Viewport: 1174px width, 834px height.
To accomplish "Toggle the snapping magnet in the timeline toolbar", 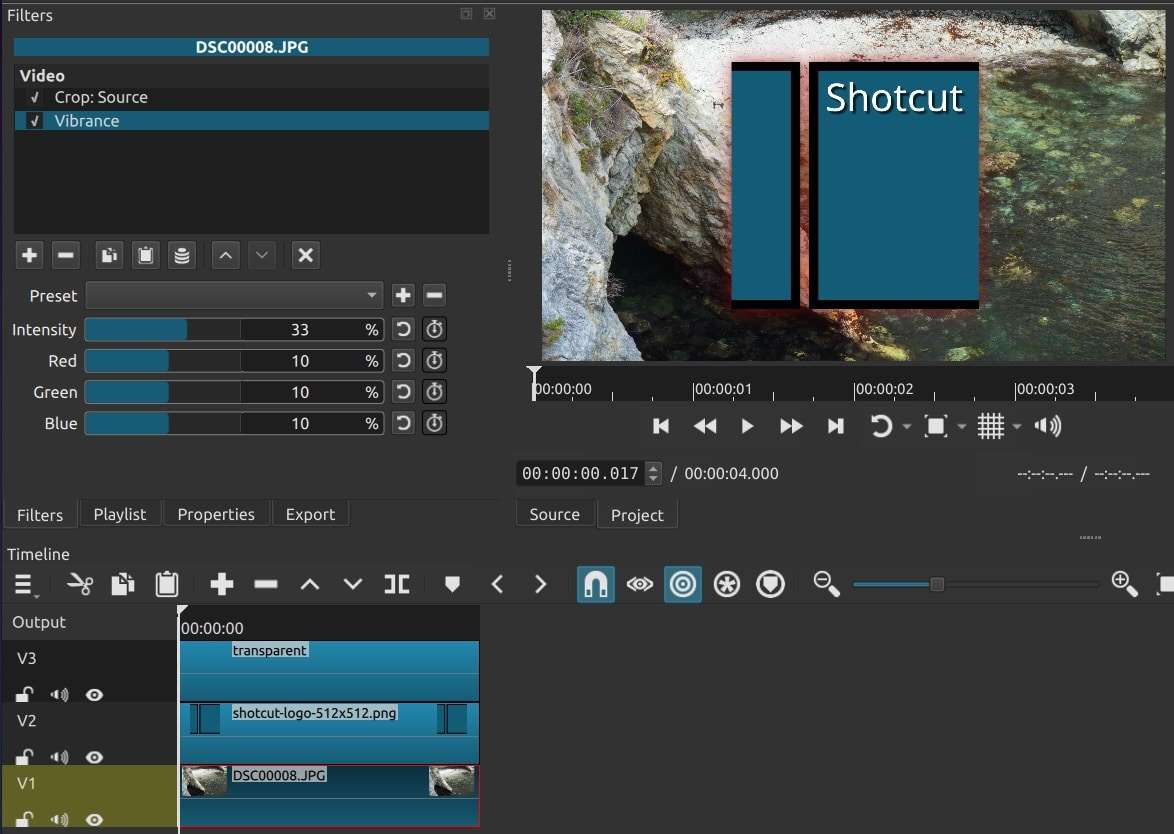I will point(595,584).
